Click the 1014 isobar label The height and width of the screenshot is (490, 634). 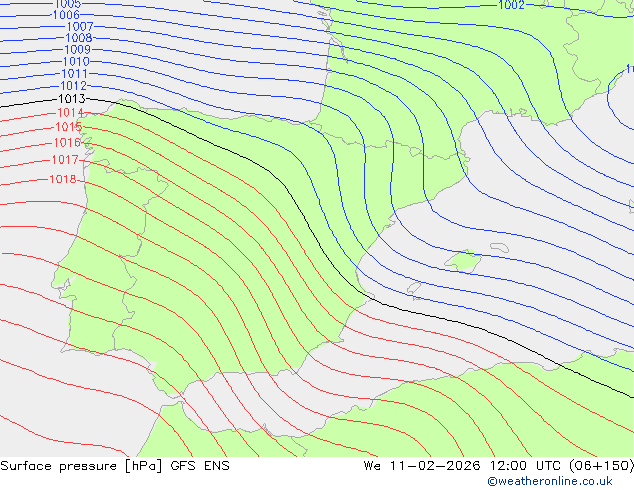[x=71, y=112]
